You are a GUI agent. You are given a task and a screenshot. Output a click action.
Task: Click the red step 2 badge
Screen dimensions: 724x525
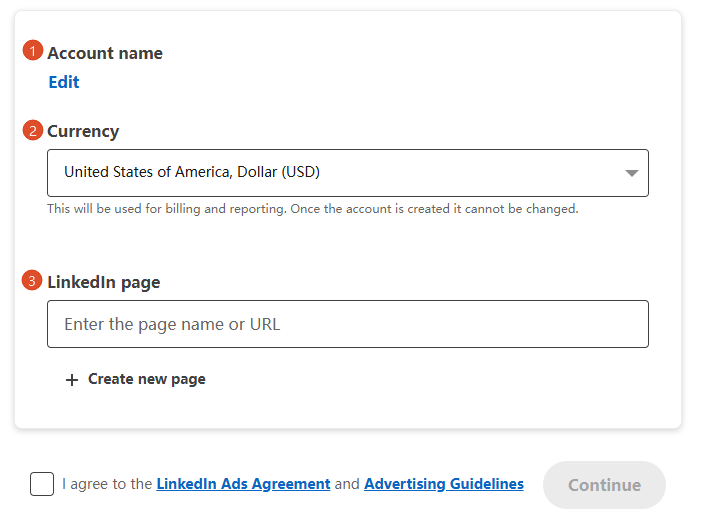[33, 130]
